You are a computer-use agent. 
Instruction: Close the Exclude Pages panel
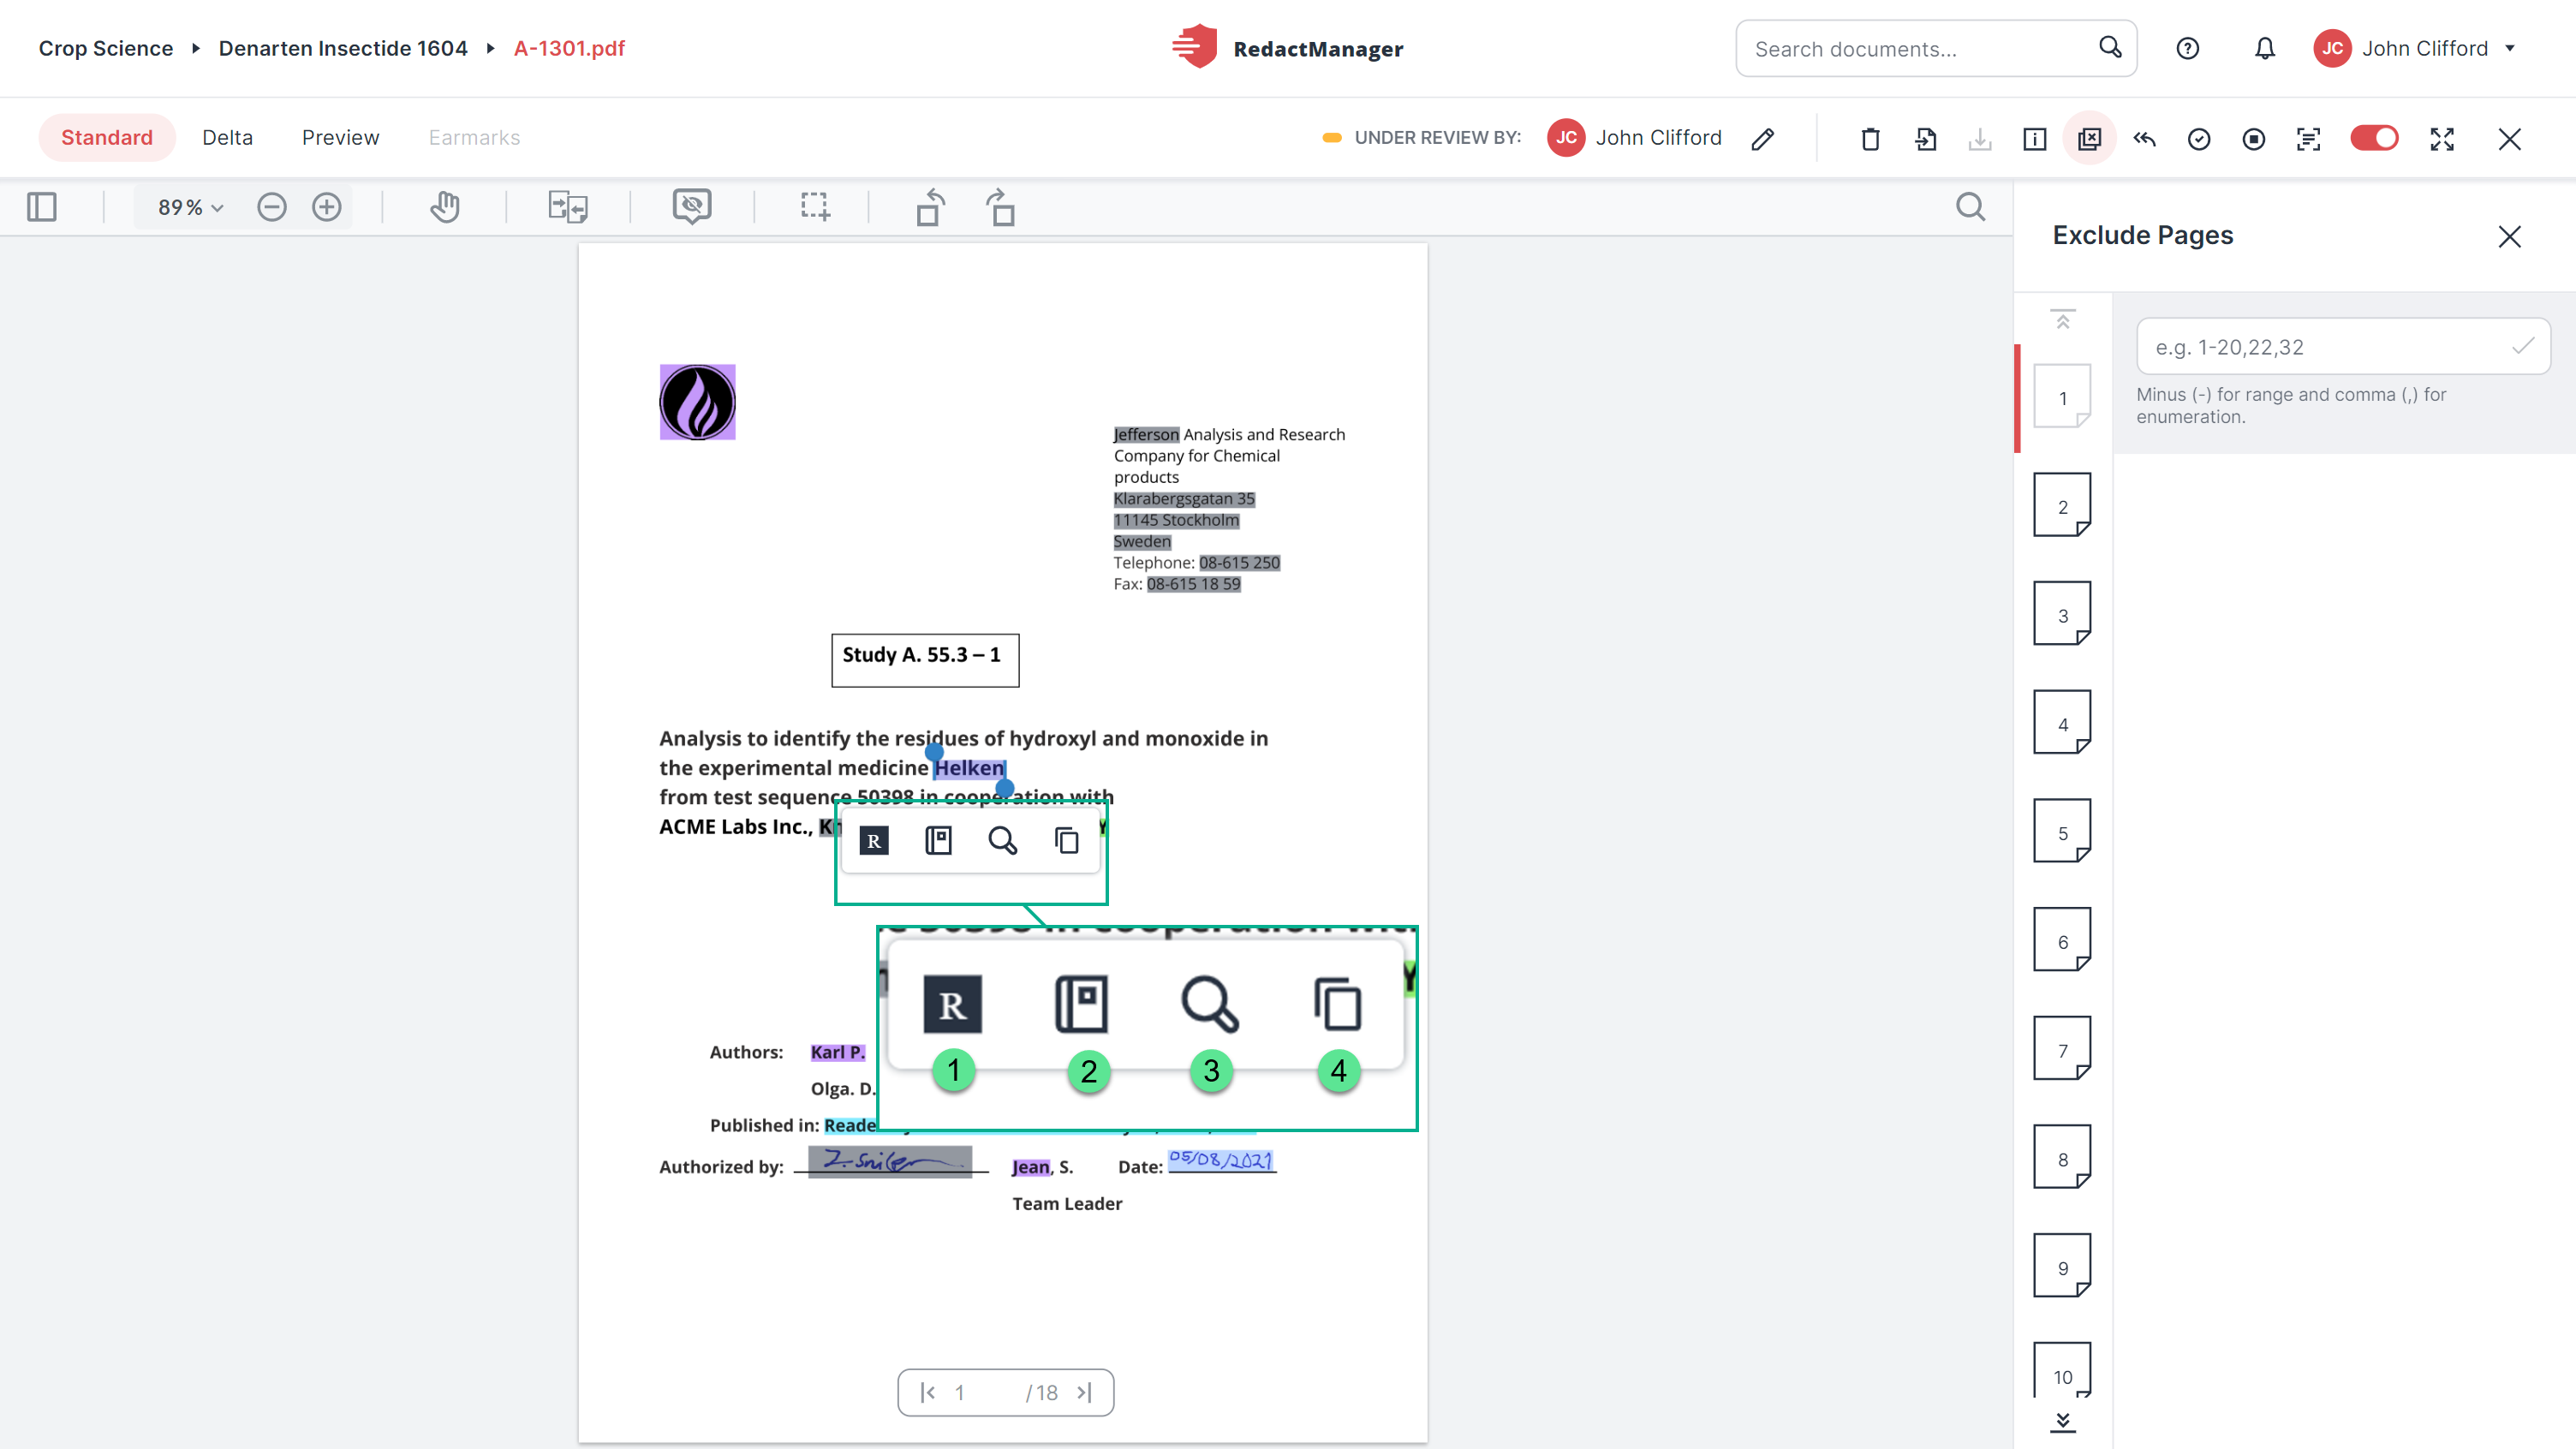pyautogui.click(x=2509, y=236)
